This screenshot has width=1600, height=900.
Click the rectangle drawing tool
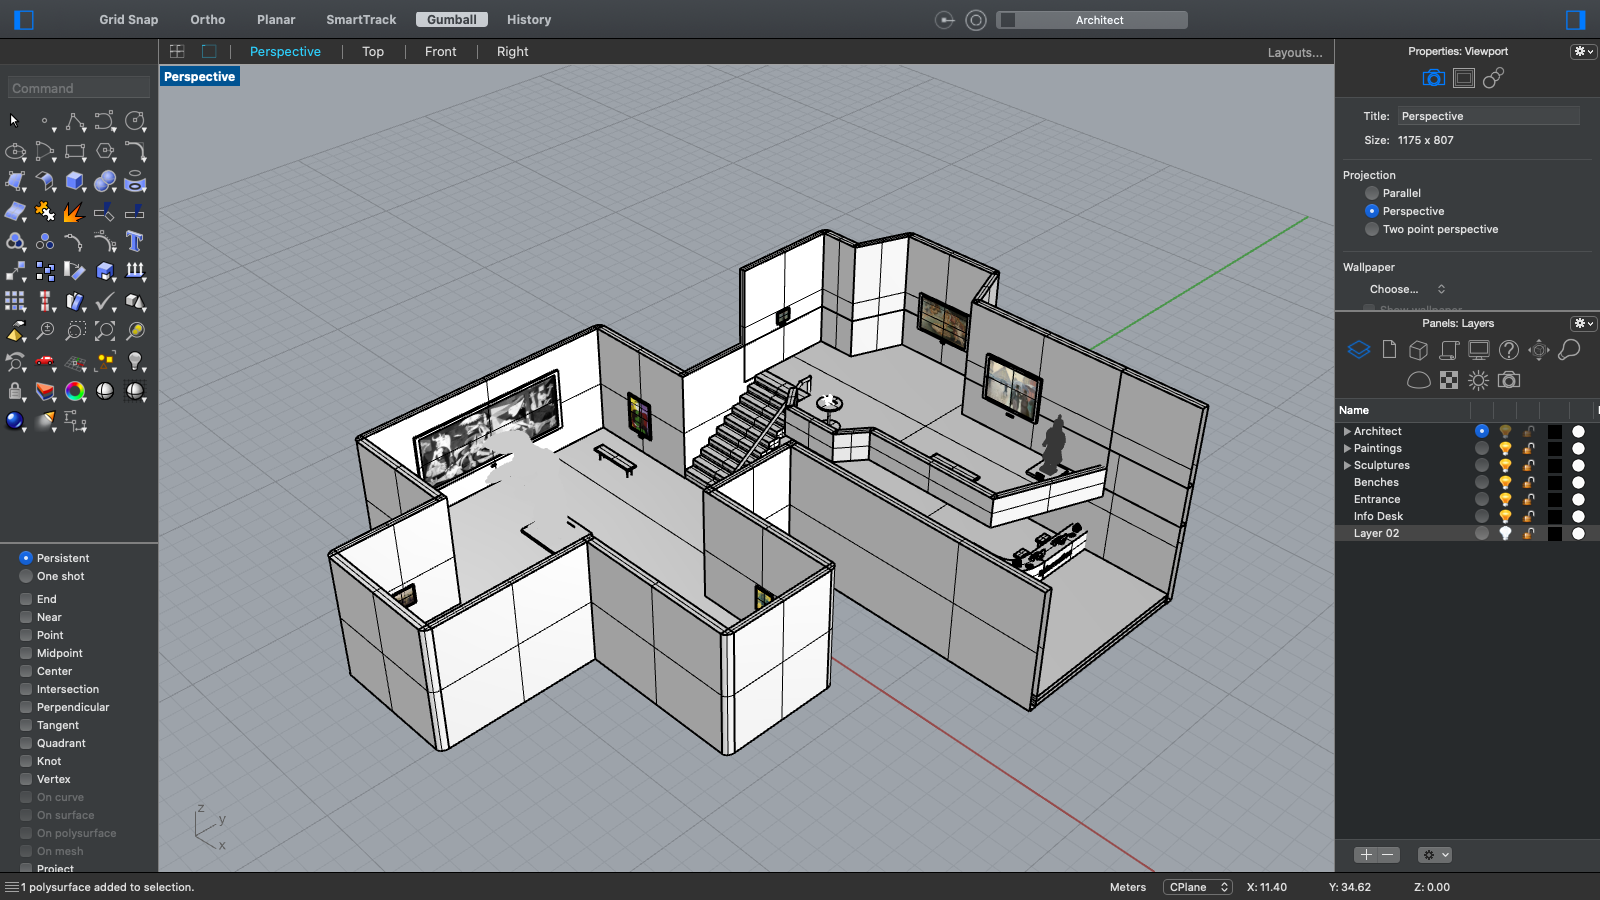pos(75,151)
